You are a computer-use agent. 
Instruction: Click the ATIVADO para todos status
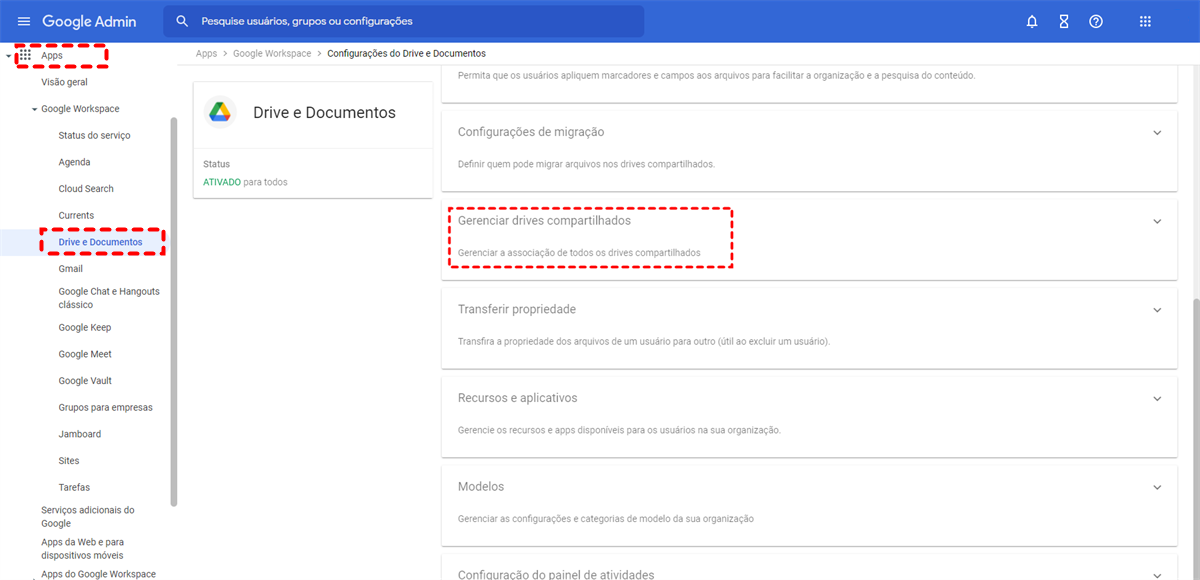click(x=245, y=182)
